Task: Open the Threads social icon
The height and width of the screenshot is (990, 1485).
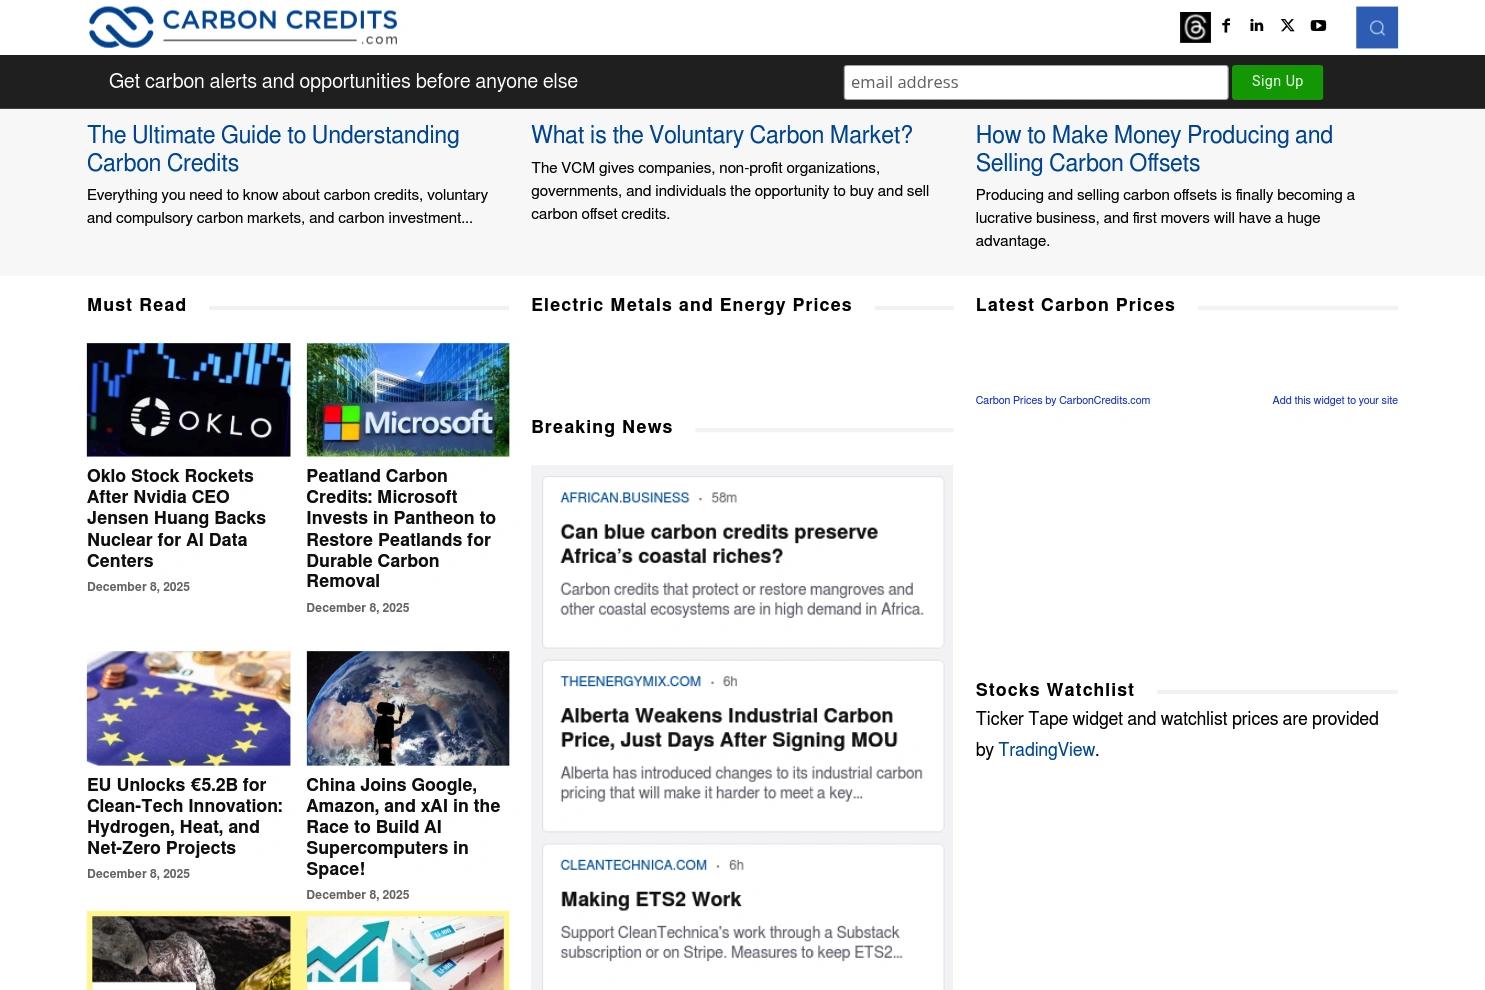Action: click(x=1195, y=27)
